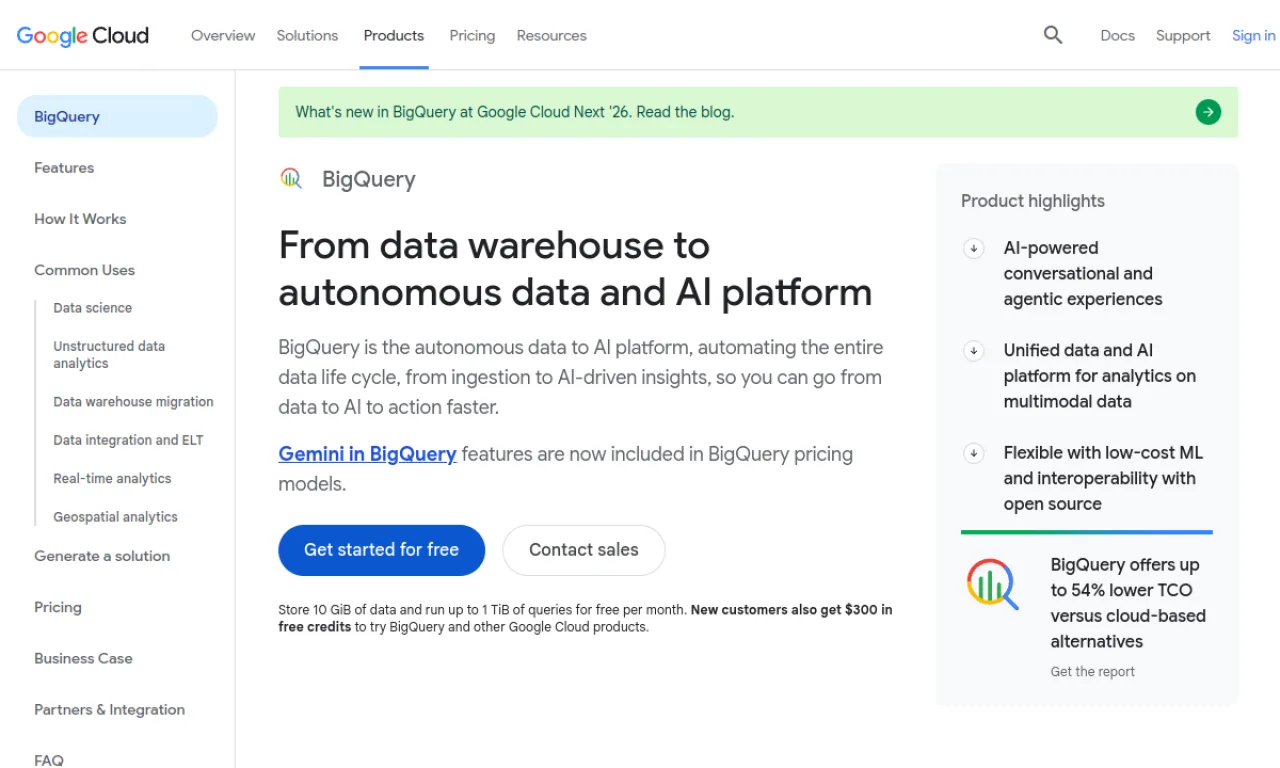The width and height of the screenshot is (1280, 768).
Task: Go to Common Uses section
Action: click(84, 270)
